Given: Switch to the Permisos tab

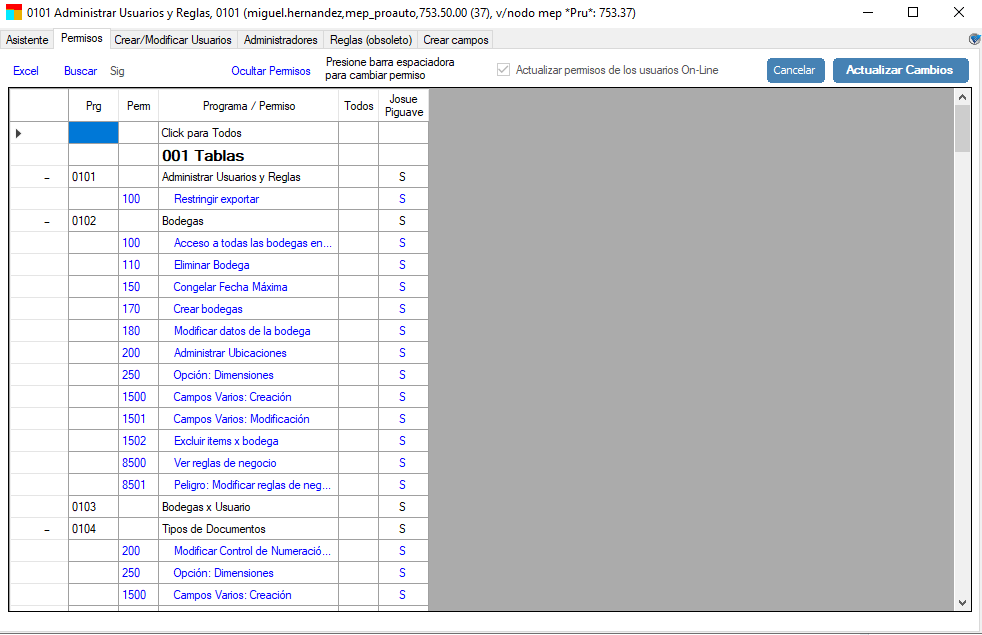Looking at the screenshot, I should [81, 38].
